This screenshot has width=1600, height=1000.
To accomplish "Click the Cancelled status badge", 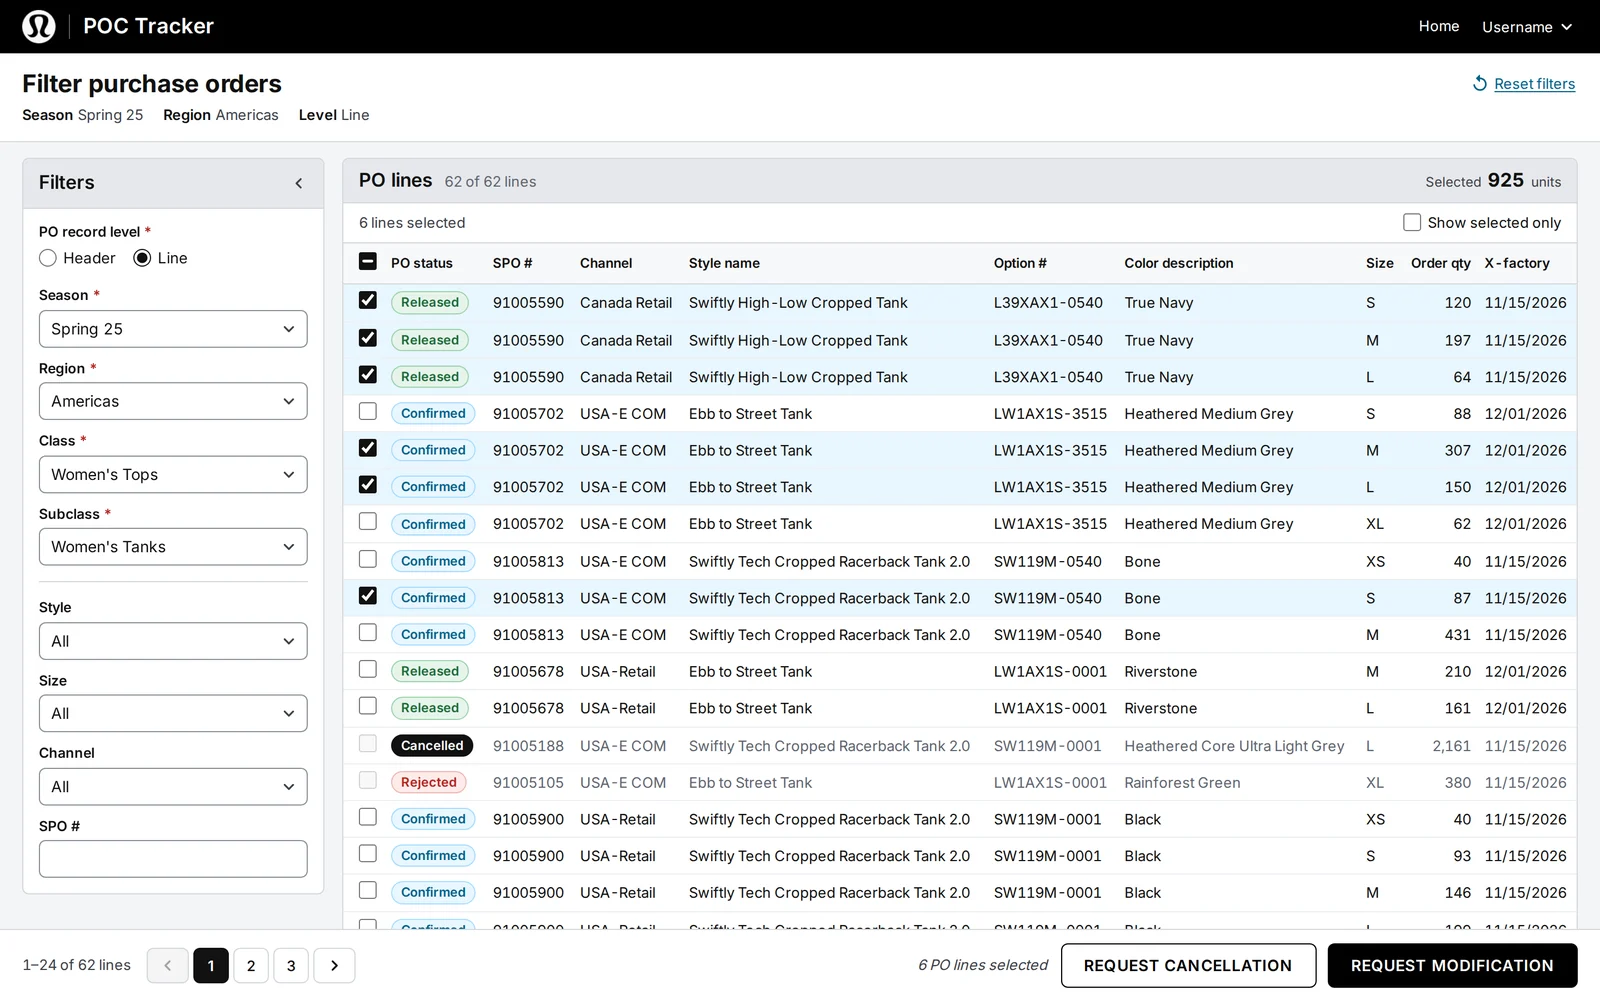I will pos(432,745).
